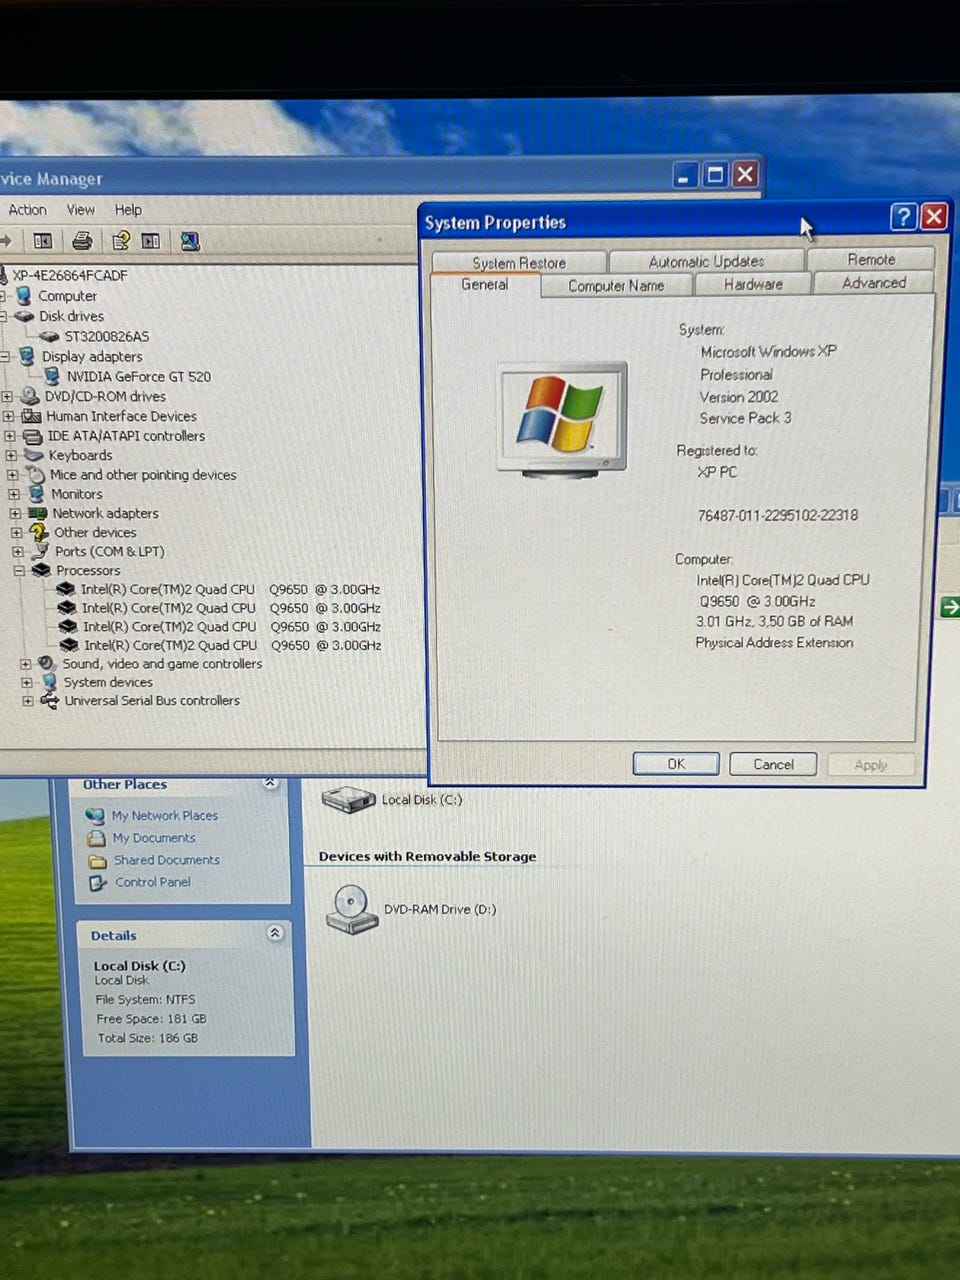Open the Remote tab
This screenshot has width=960, height=1280.
871,259
